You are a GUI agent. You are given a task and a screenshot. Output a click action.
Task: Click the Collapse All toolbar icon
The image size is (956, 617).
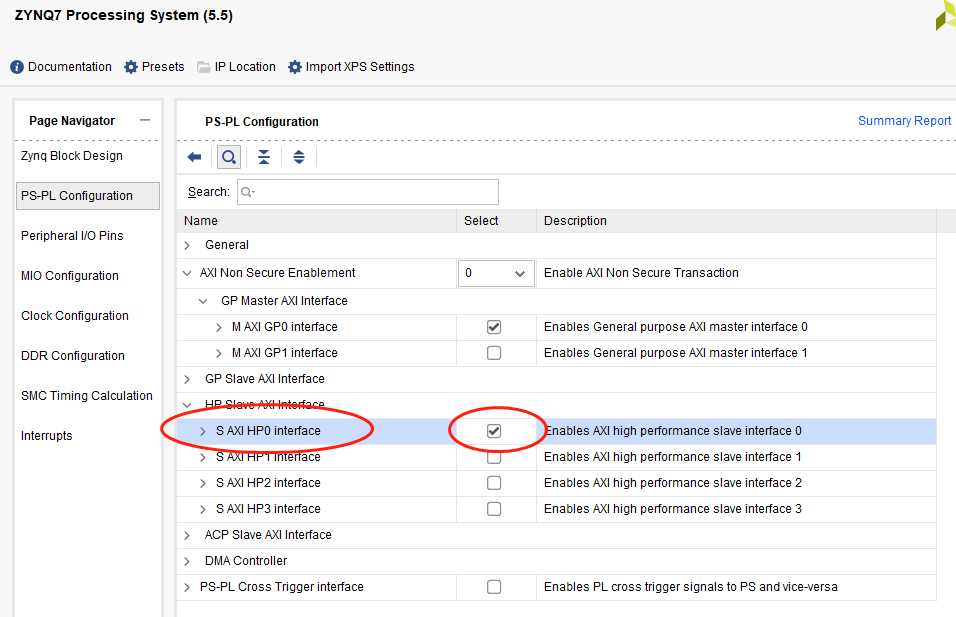click(263, 157)
